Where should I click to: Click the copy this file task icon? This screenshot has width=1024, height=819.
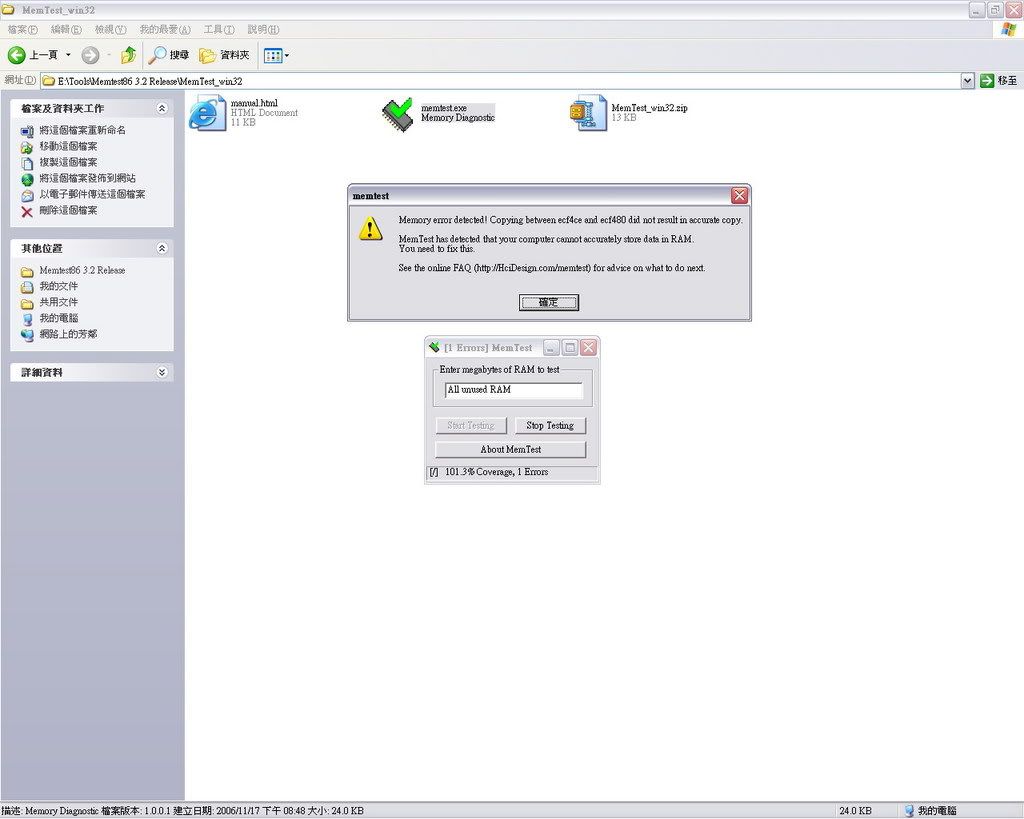(x=27, y=163)
